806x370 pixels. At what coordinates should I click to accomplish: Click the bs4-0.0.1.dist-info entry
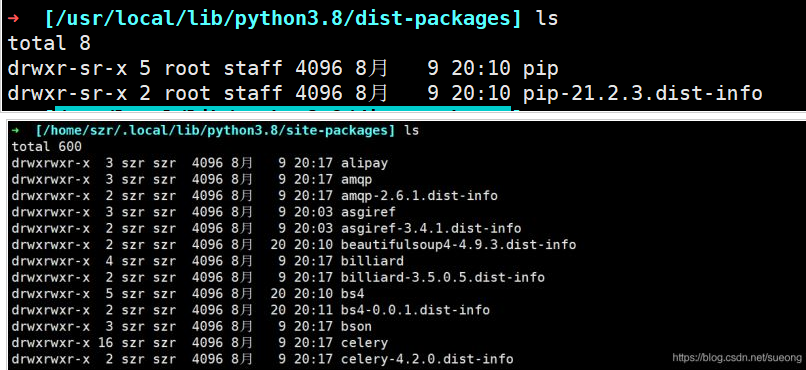415,310
